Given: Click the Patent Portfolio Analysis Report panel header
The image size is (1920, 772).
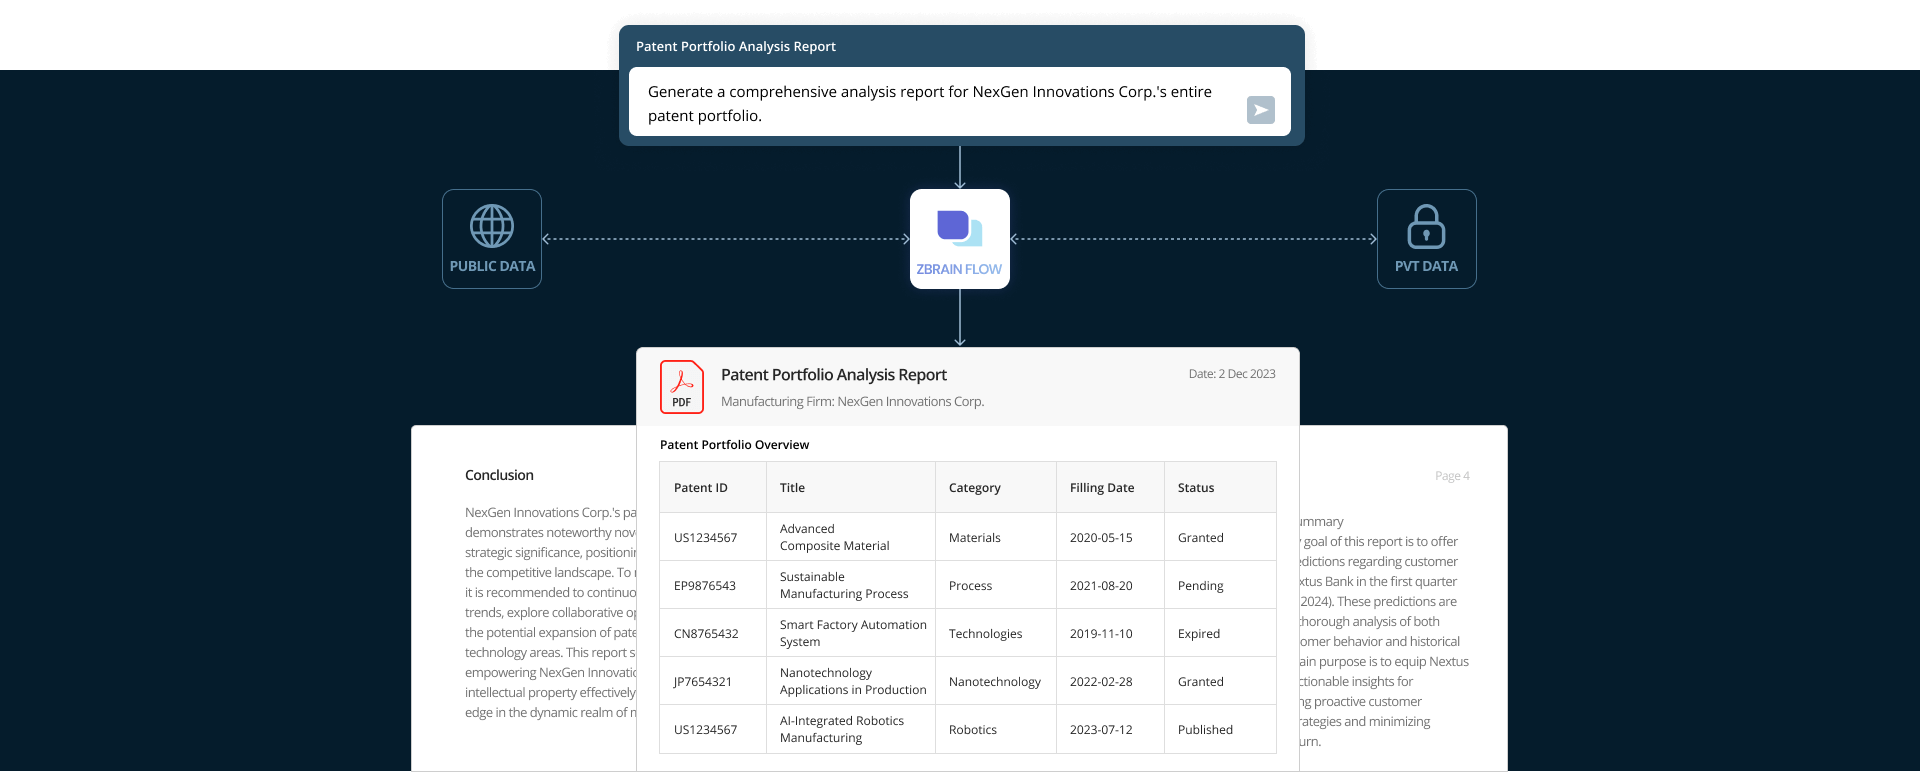Looking at the screenshot, I should click(x=736, y=46).
